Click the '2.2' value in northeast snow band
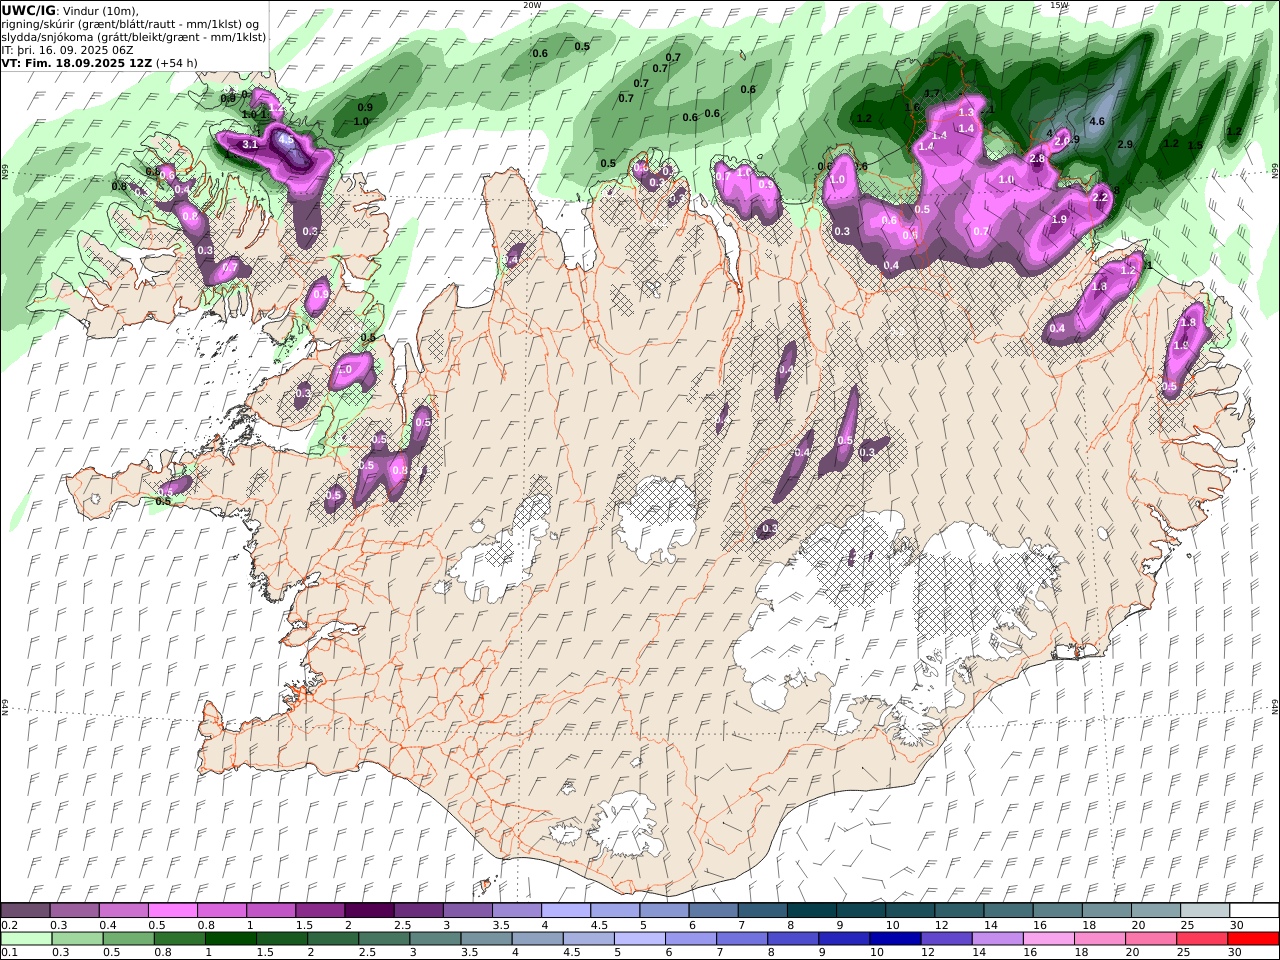This screenshot has width=1280, height=960. click(1100, 197)
